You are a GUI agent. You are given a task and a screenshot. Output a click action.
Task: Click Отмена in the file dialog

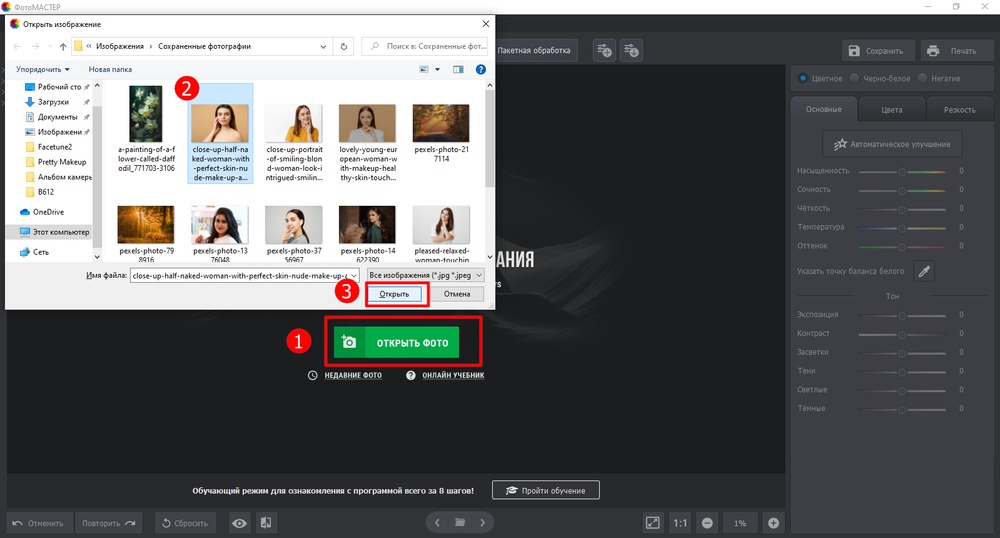pyautogui.click(x=457, y=294)
